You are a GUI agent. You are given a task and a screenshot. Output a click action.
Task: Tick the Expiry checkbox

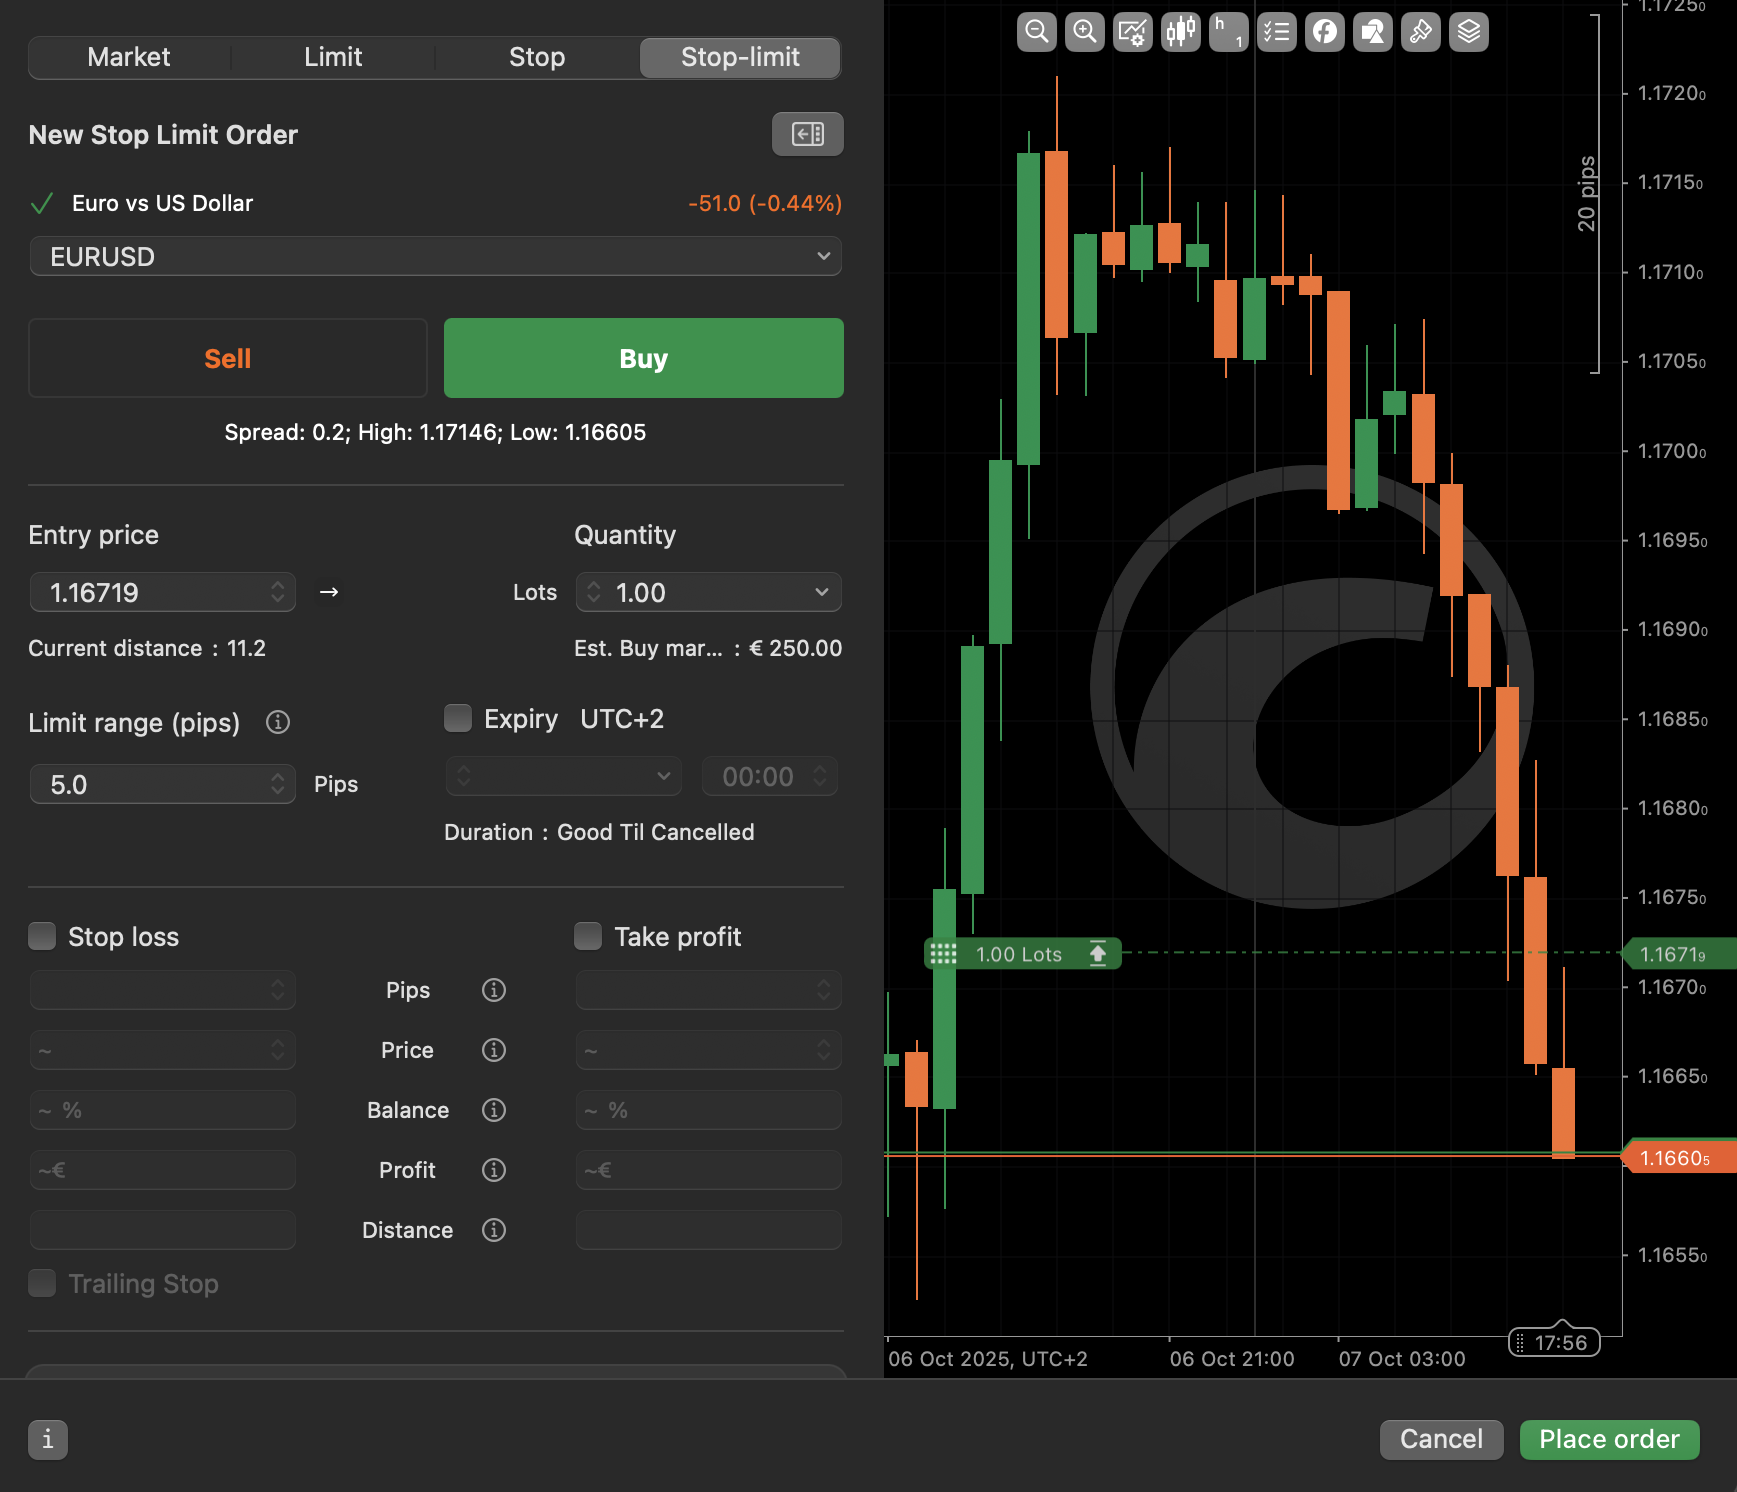tap(458, 718)
